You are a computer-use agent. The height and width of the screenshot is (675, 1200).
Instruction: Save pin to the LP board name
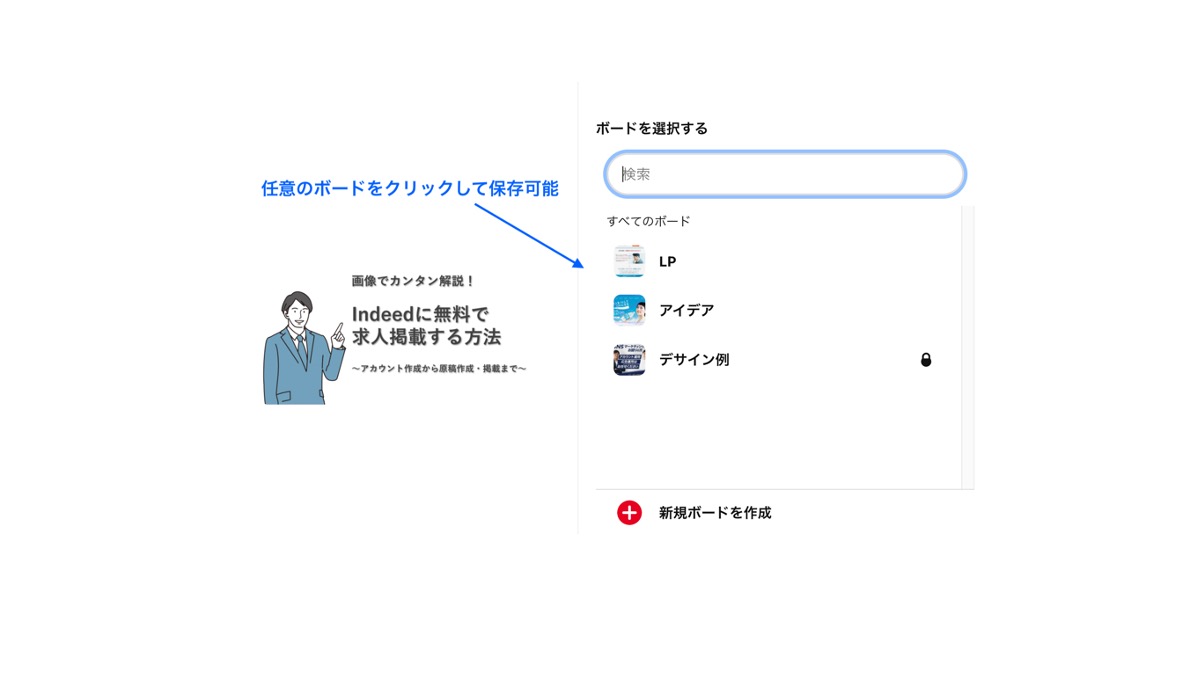667,262
